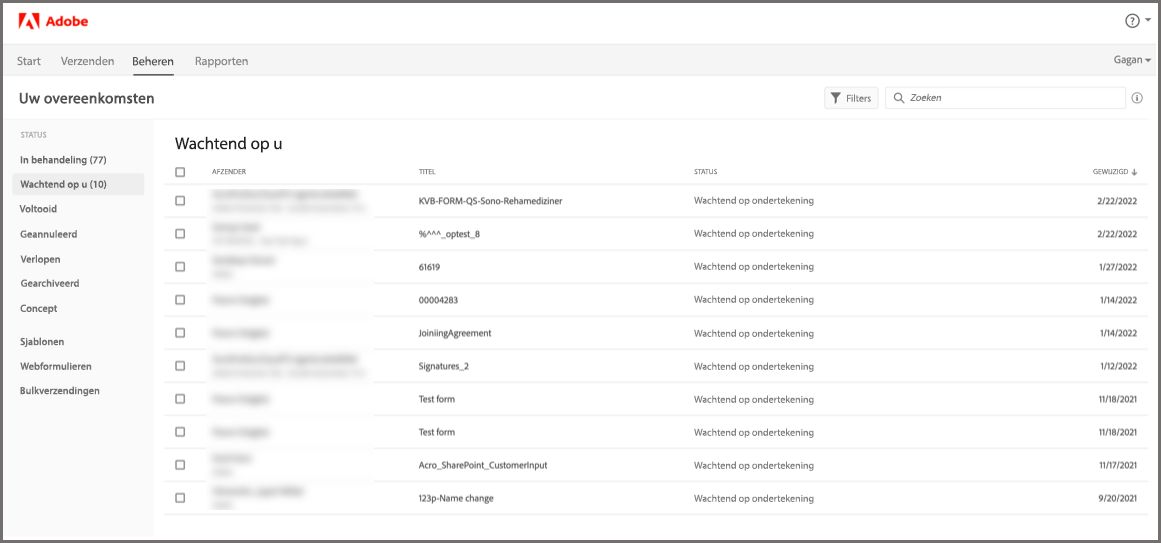Show In behandeling (77) agreements
The image size is (1161, 543).
63,160
